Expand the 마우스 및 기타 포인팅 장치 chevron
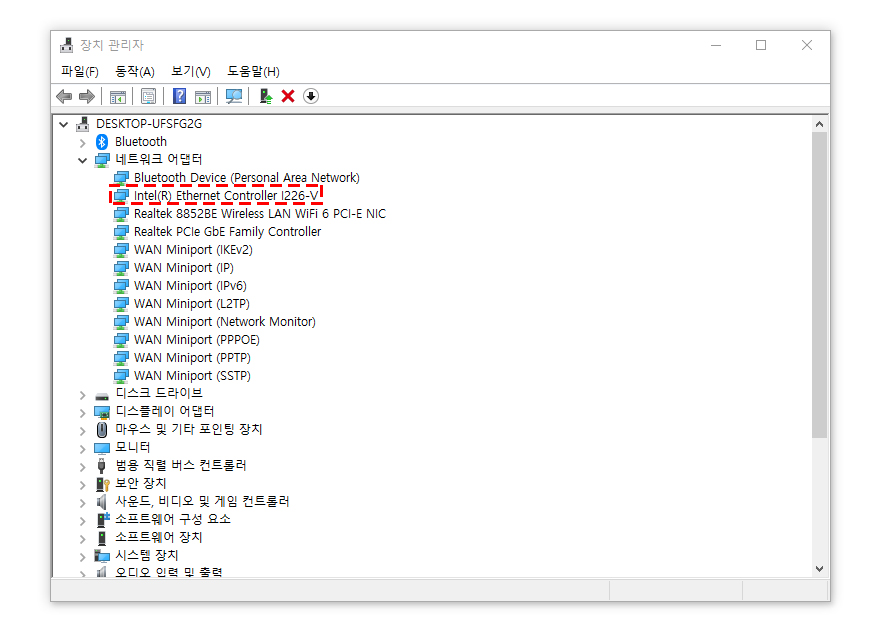The width and height of the screenshot is (880, 630). tap(82, 431)
